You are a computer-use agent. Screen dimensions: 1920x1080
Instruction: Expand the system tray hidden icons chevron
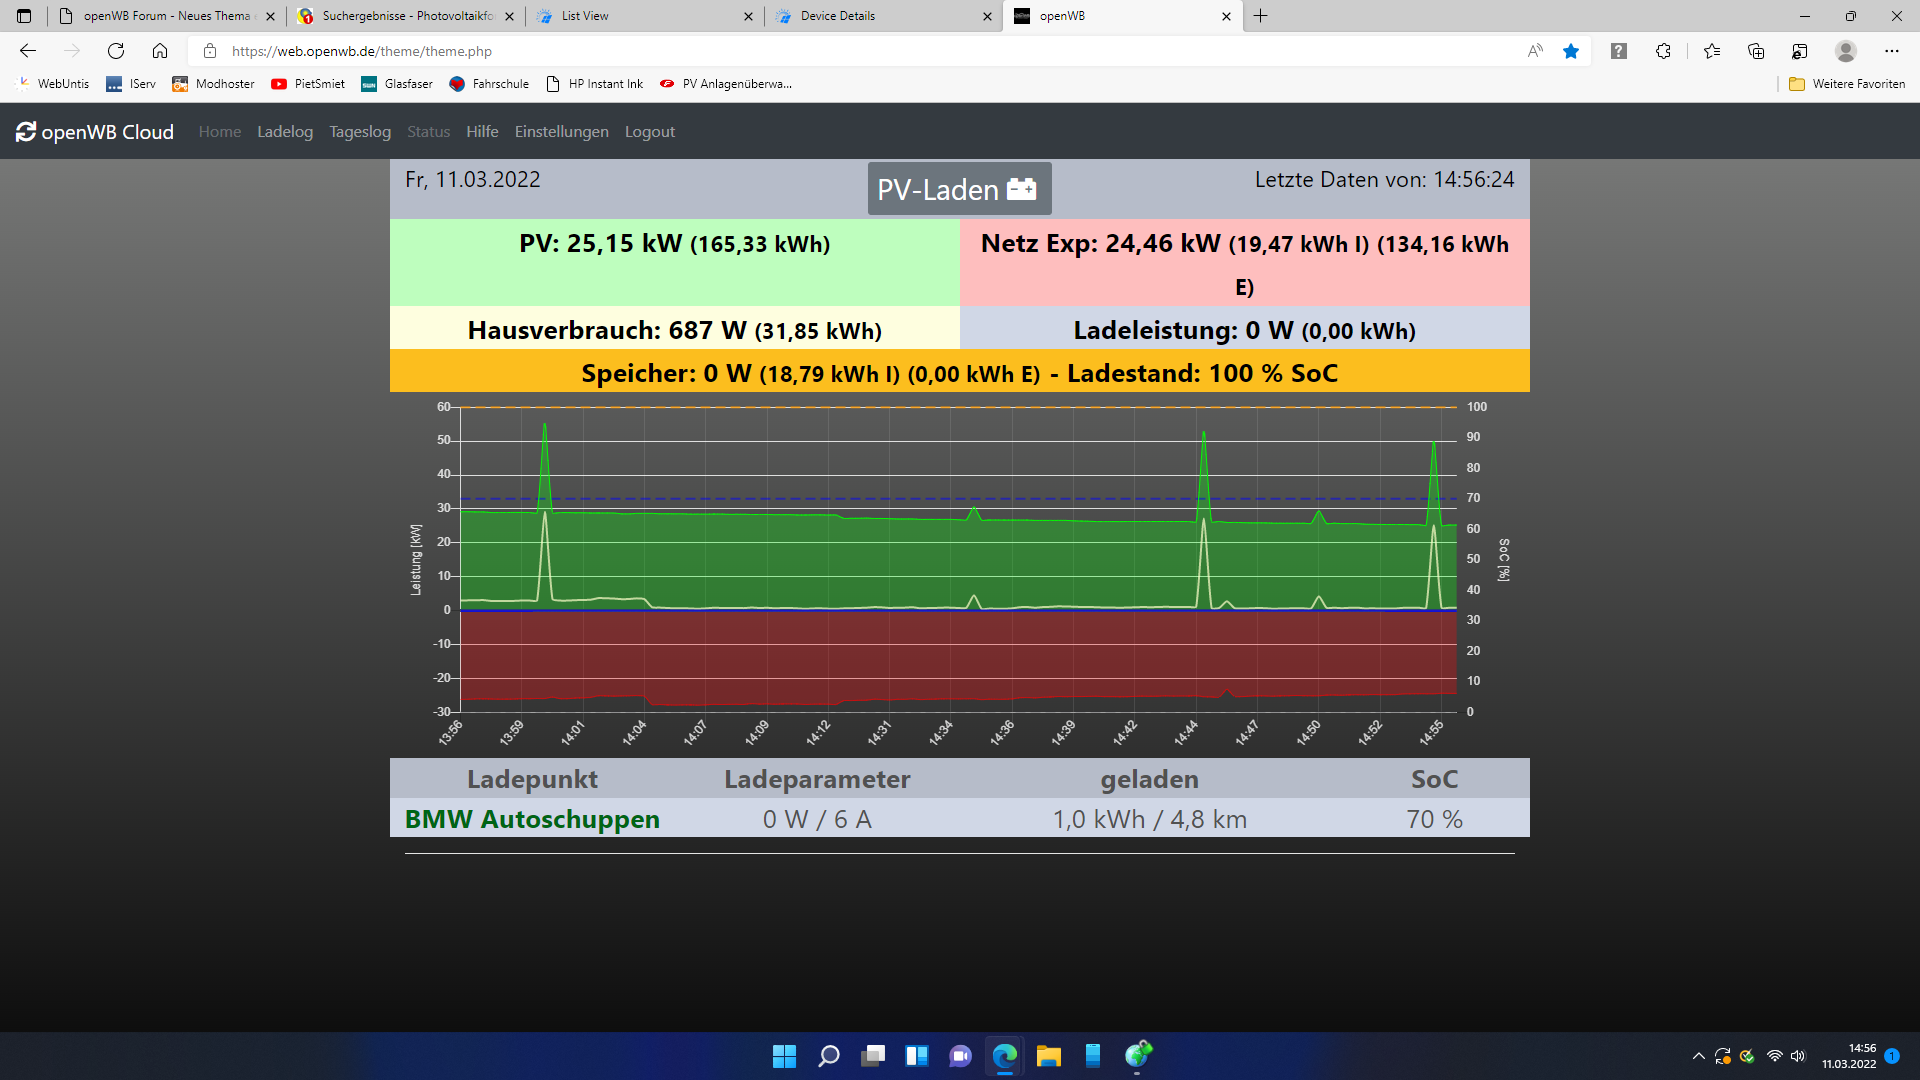1698,1056
